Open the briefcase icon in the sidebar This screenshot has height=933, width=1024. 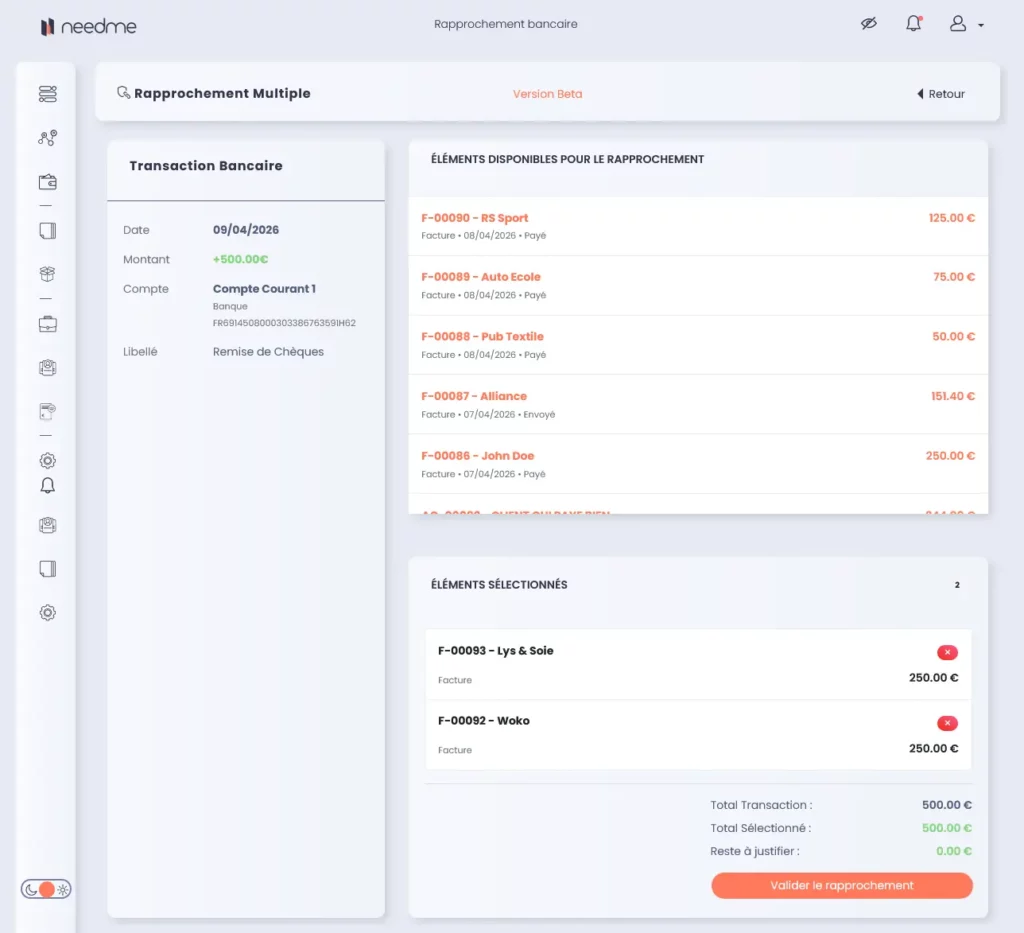(47, 324)
